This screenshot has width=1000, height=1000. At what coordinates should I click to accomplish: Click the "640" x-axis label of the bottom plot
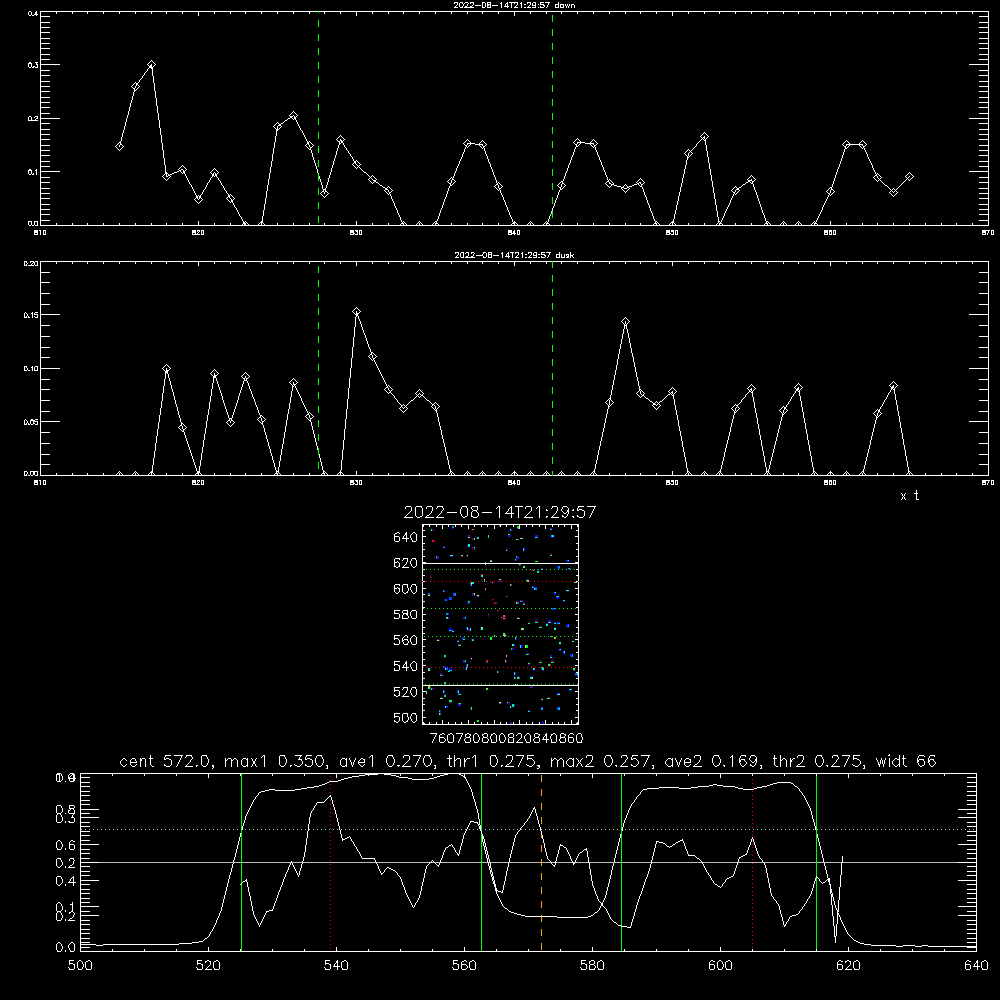pyautogui.click(x=976, y=966)
